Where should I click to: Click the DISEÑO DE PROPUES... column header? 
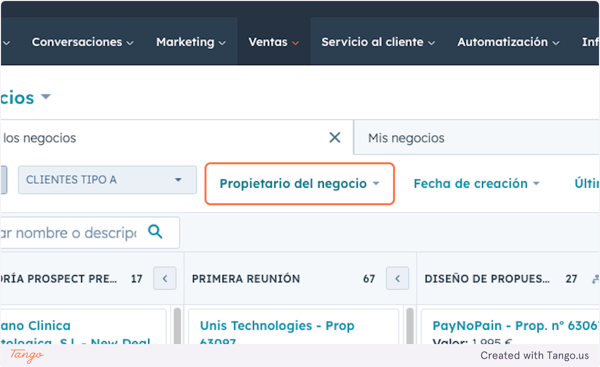(487, 279)
